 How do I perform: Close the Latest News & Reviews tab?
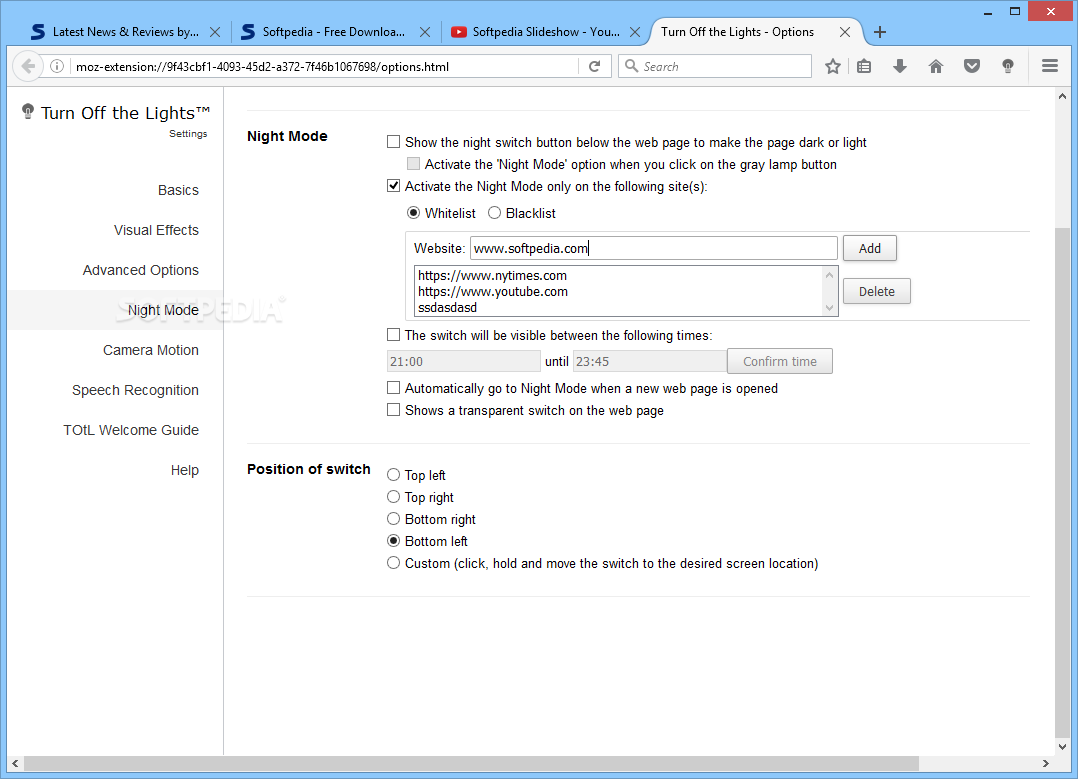tap(214, 32)
